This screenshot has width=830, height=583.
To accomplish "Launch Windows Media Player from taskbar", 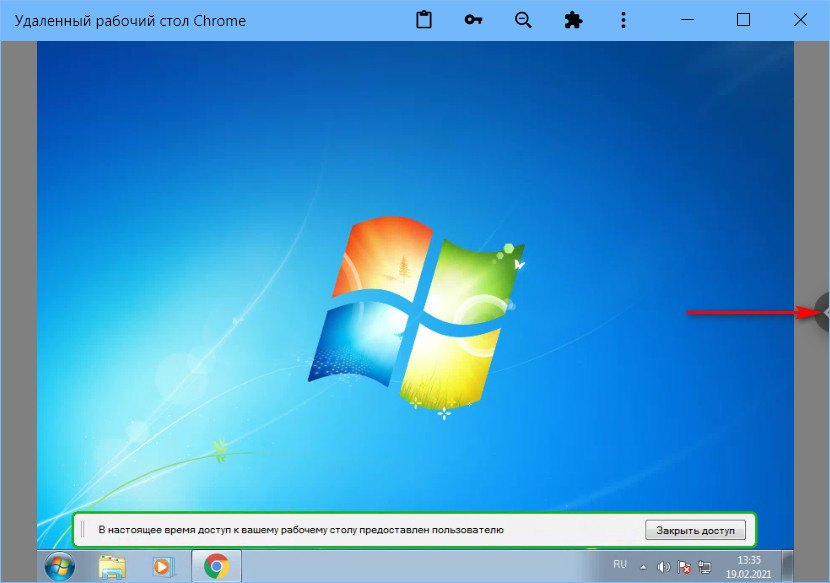I will 162,567.
